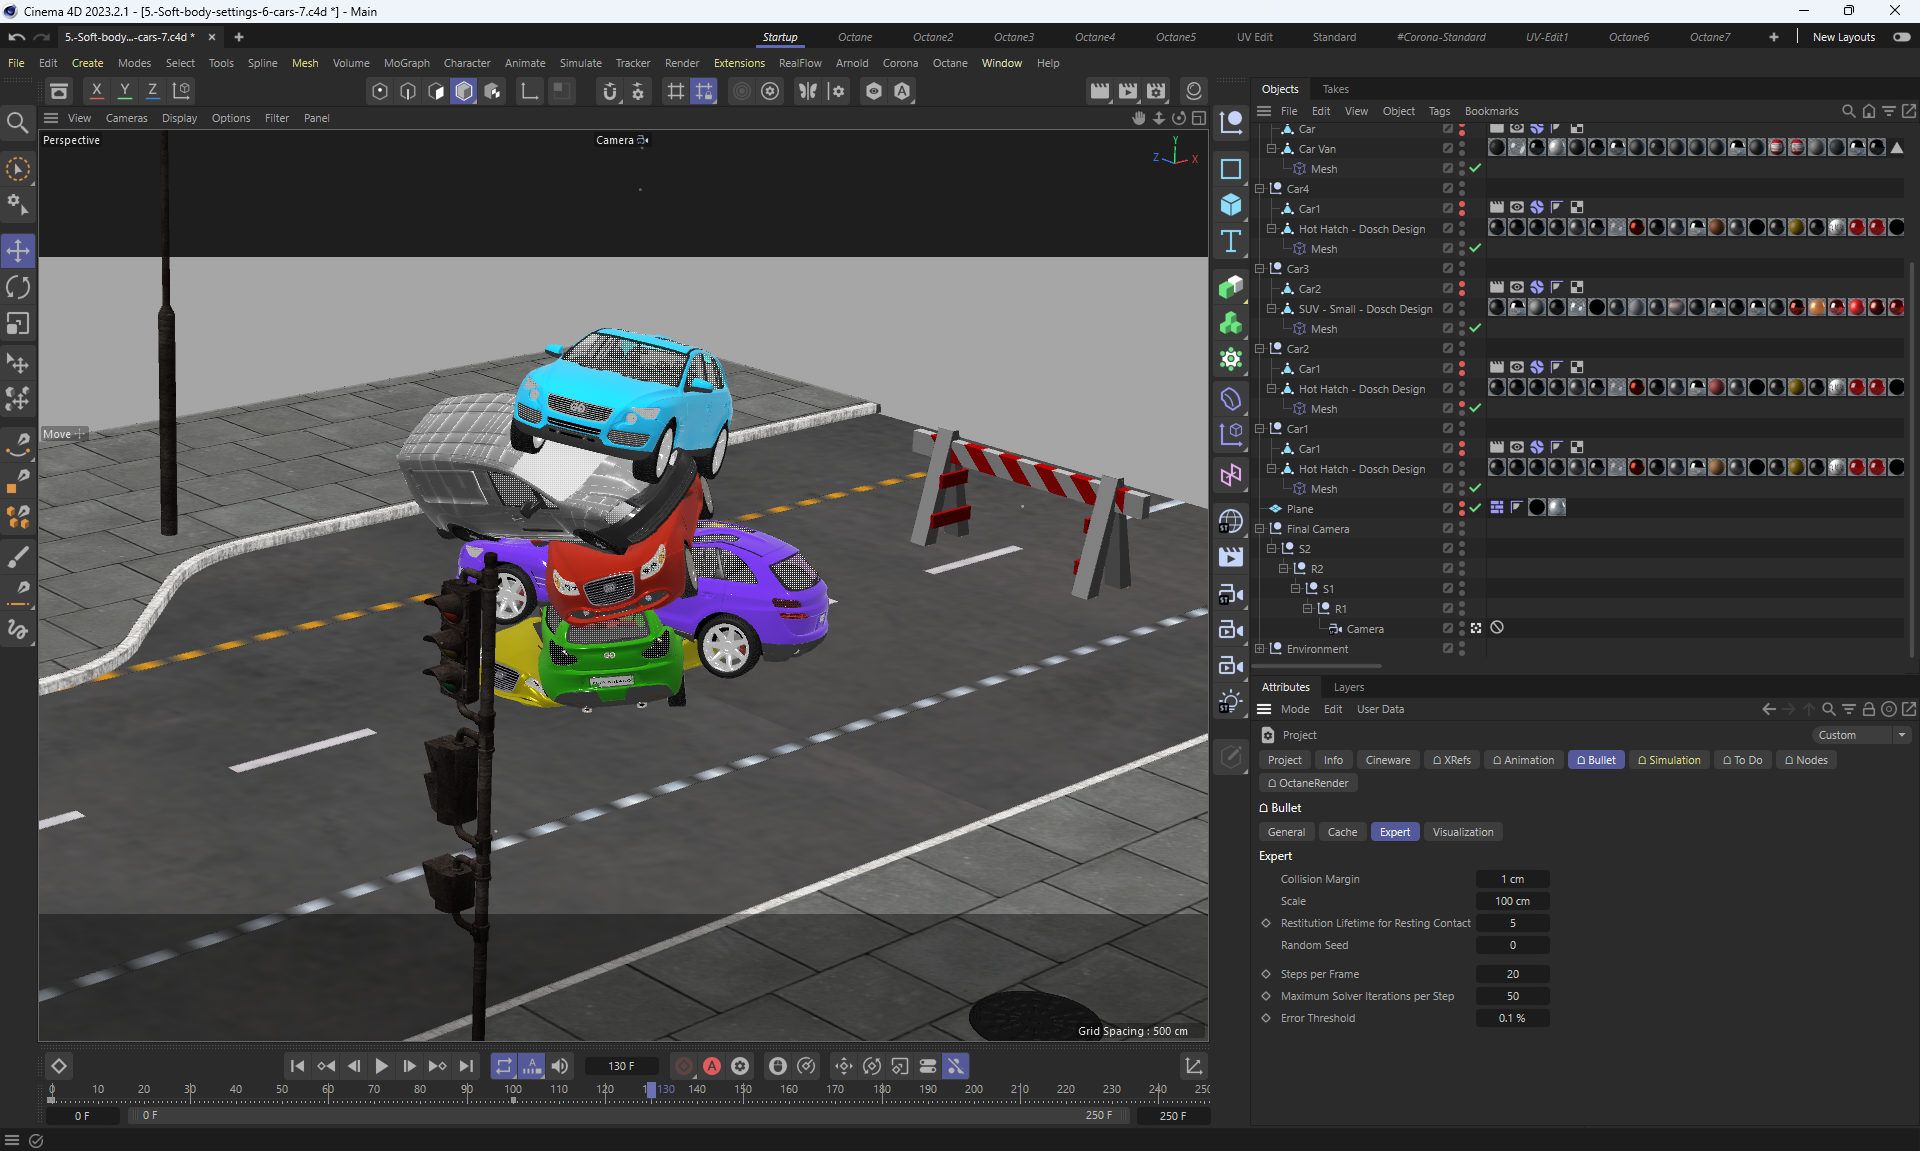Open the Custom dropdown in Attributes
This screenshot has width=1920, height=1151.
coord(1862,735)
